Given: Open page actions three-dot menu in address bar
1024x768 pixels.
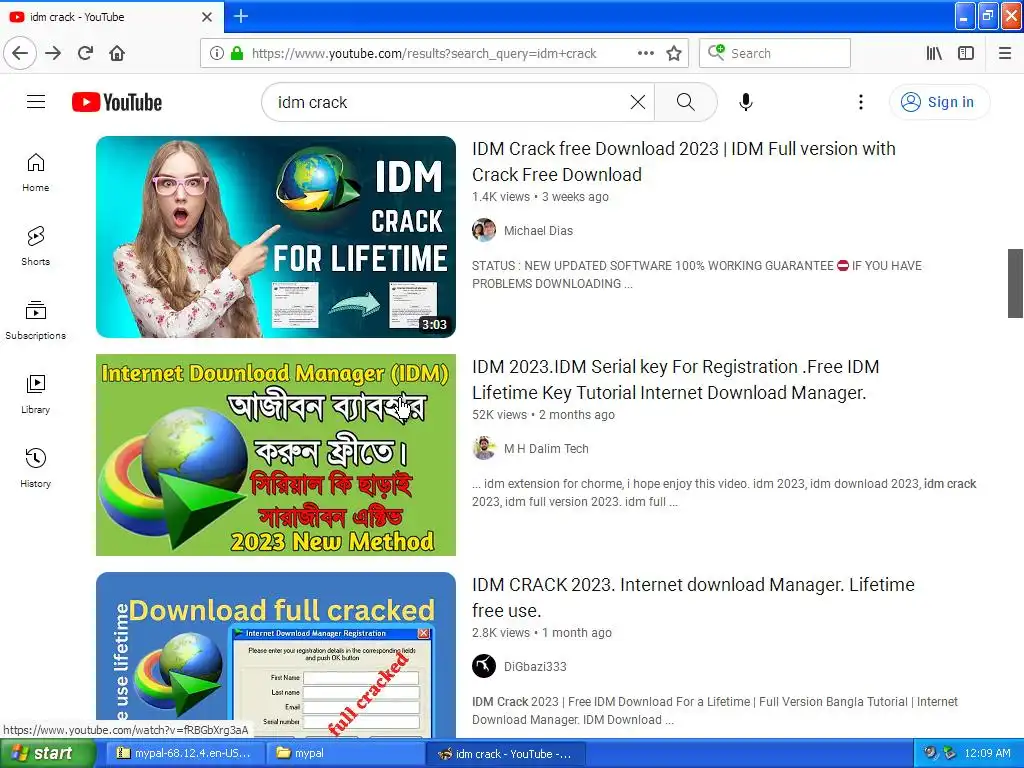Looking at the screenshot, I should (645, 54).
